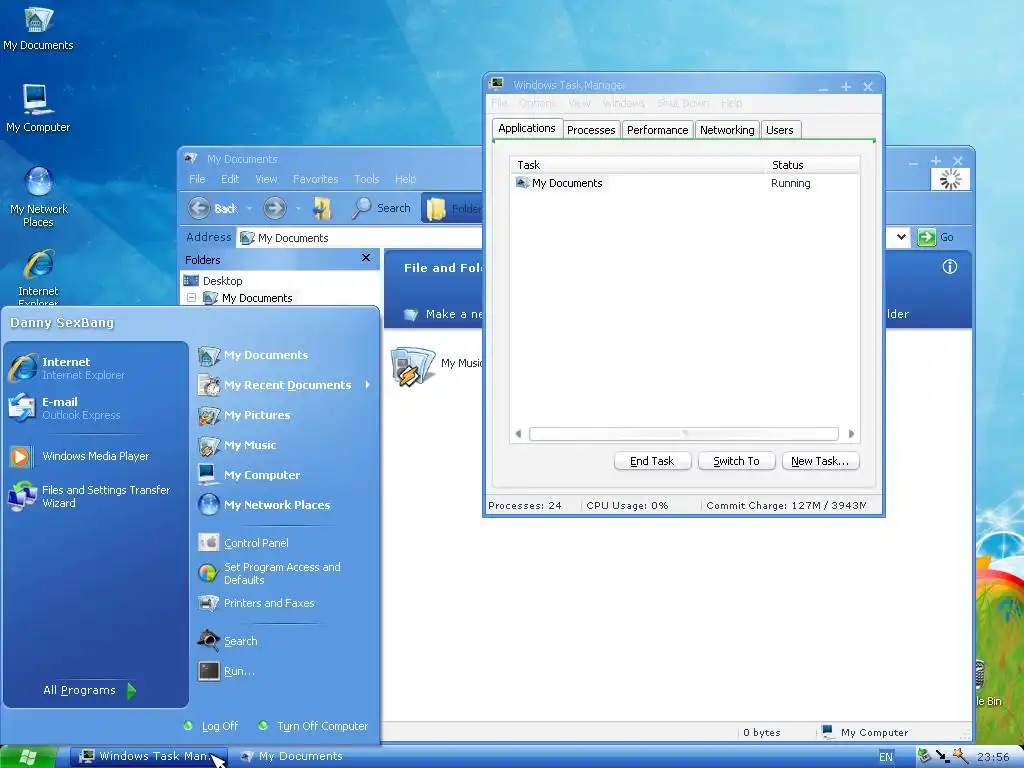
Task: Open File menu in My Documents window
Action: pyautogui.click(x=197, y=179)
